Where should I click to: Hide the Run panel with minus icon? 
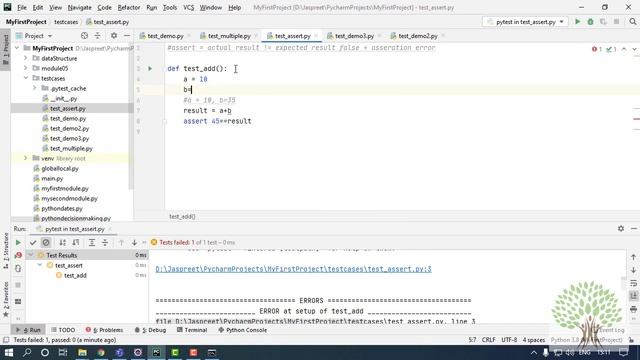point(634,229)
